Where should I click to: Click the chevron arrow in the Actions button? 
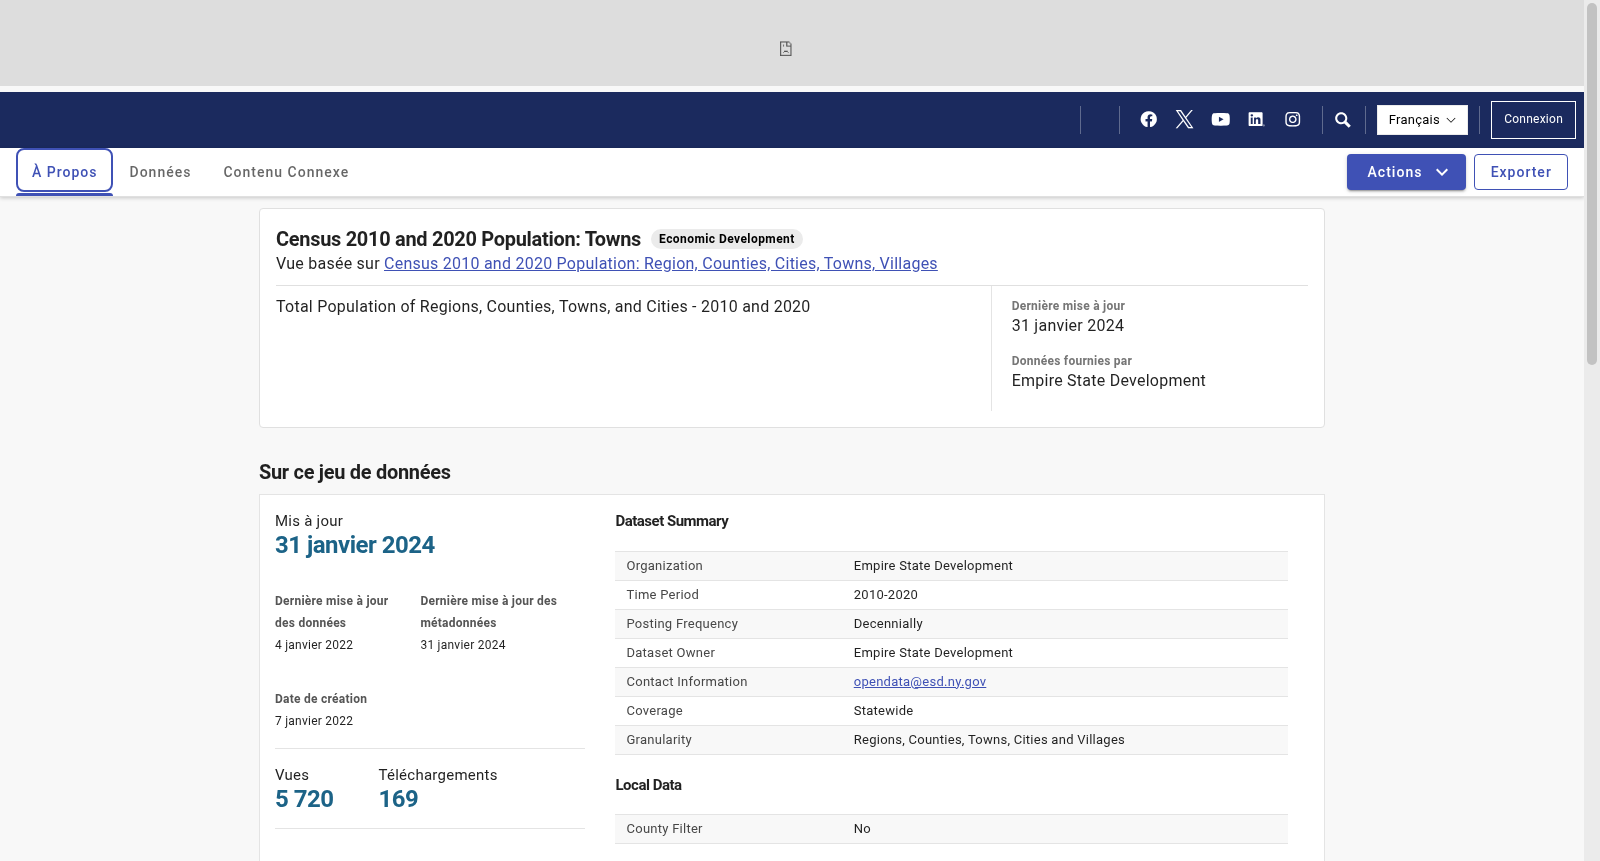click(1442, 172)
